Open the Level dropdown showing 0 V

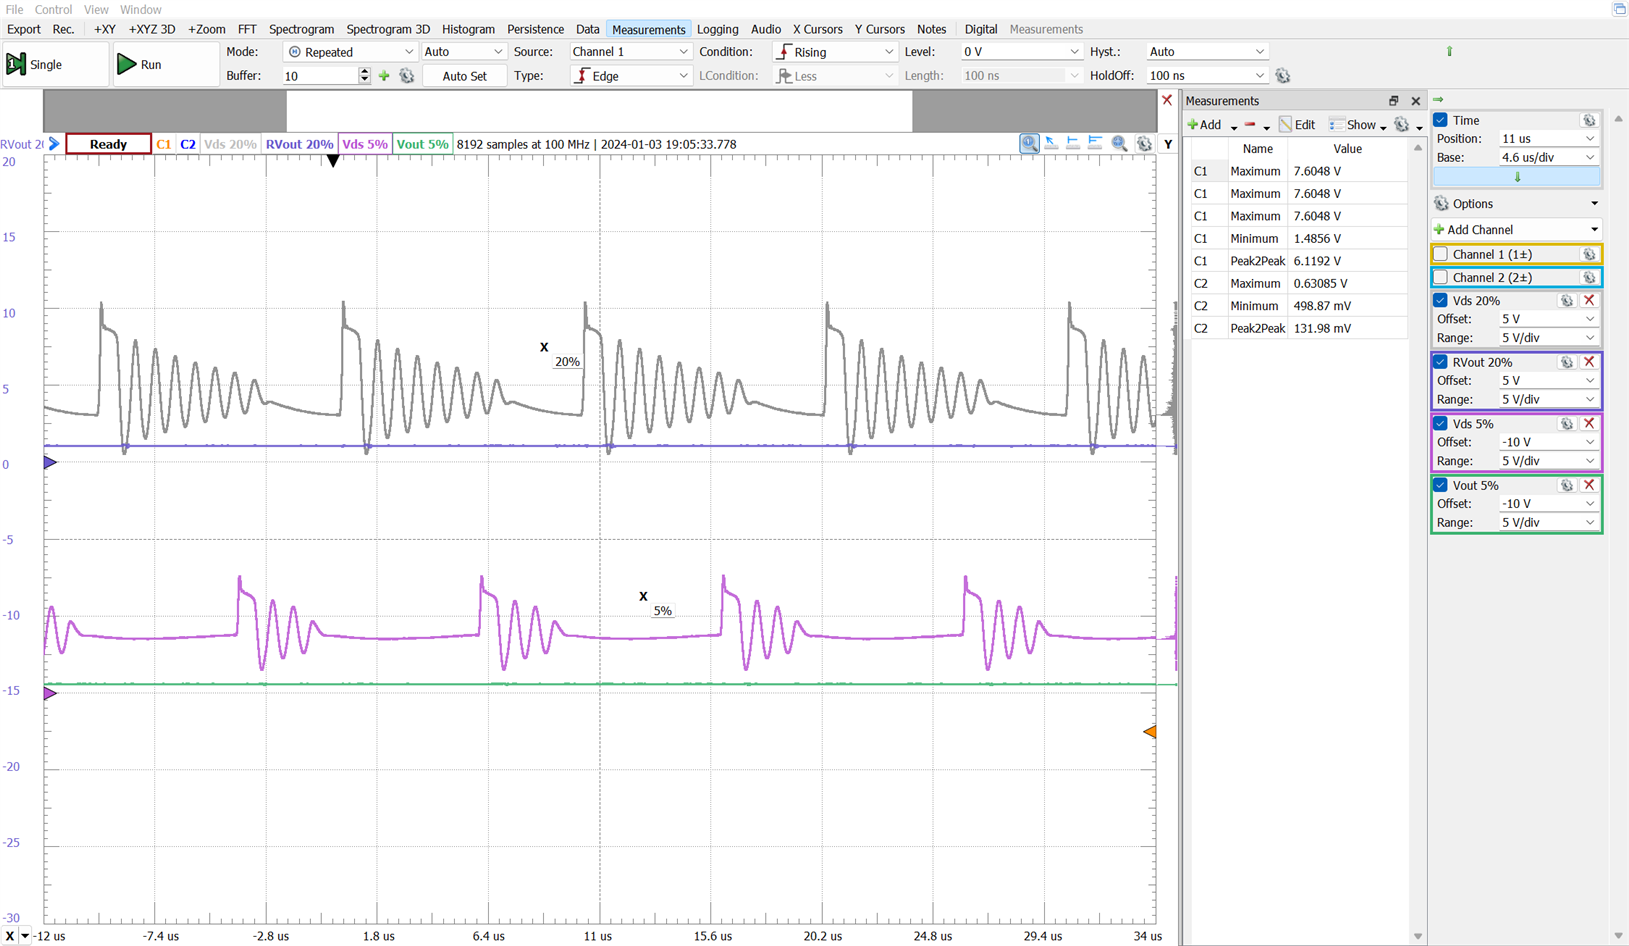pos(1021,52)
